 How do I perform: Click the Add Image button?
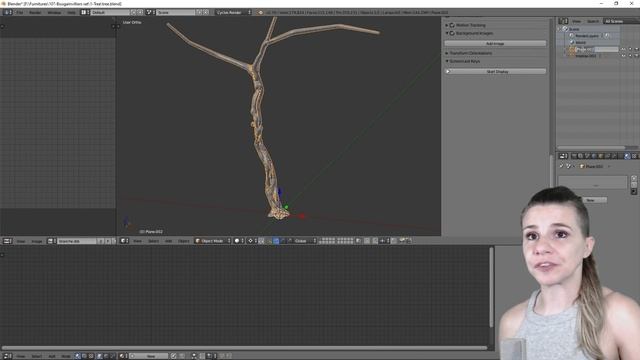[x=495, y=43]
